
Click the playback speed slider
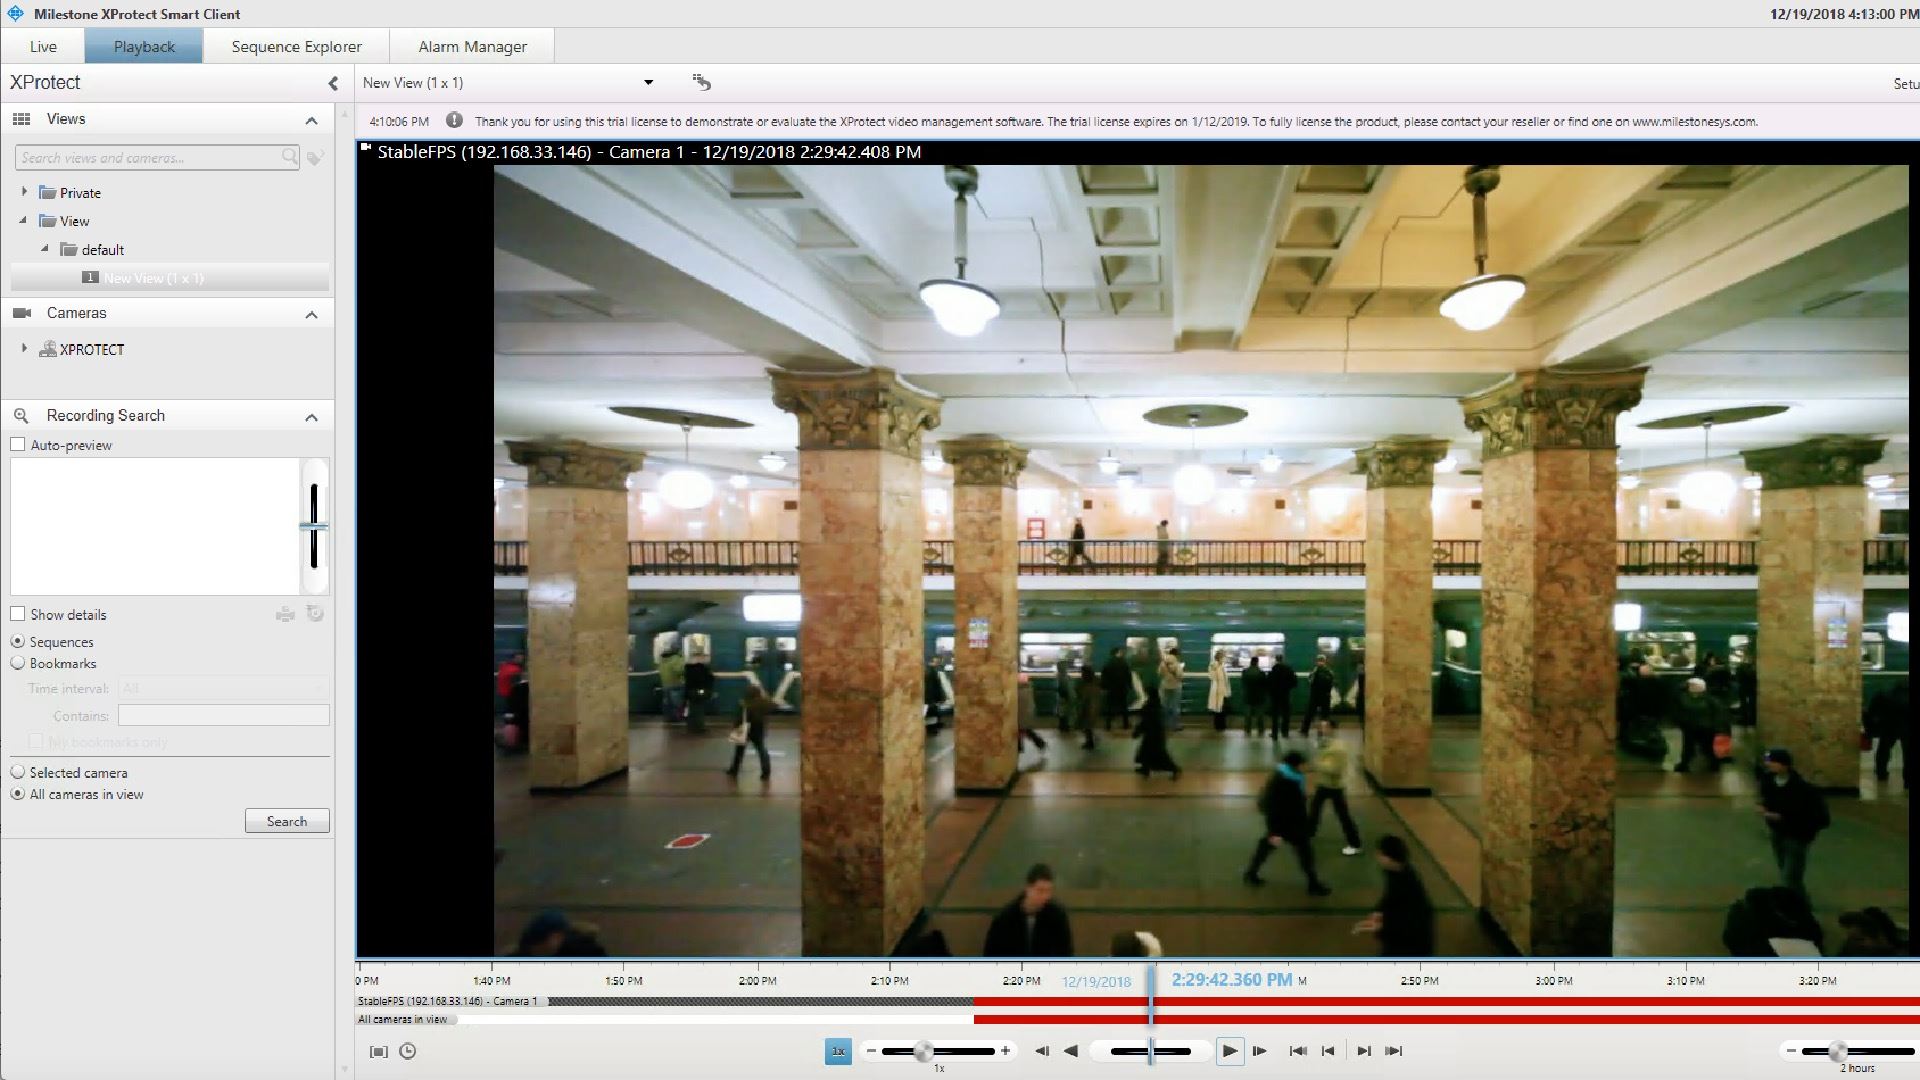[938, 1051]
